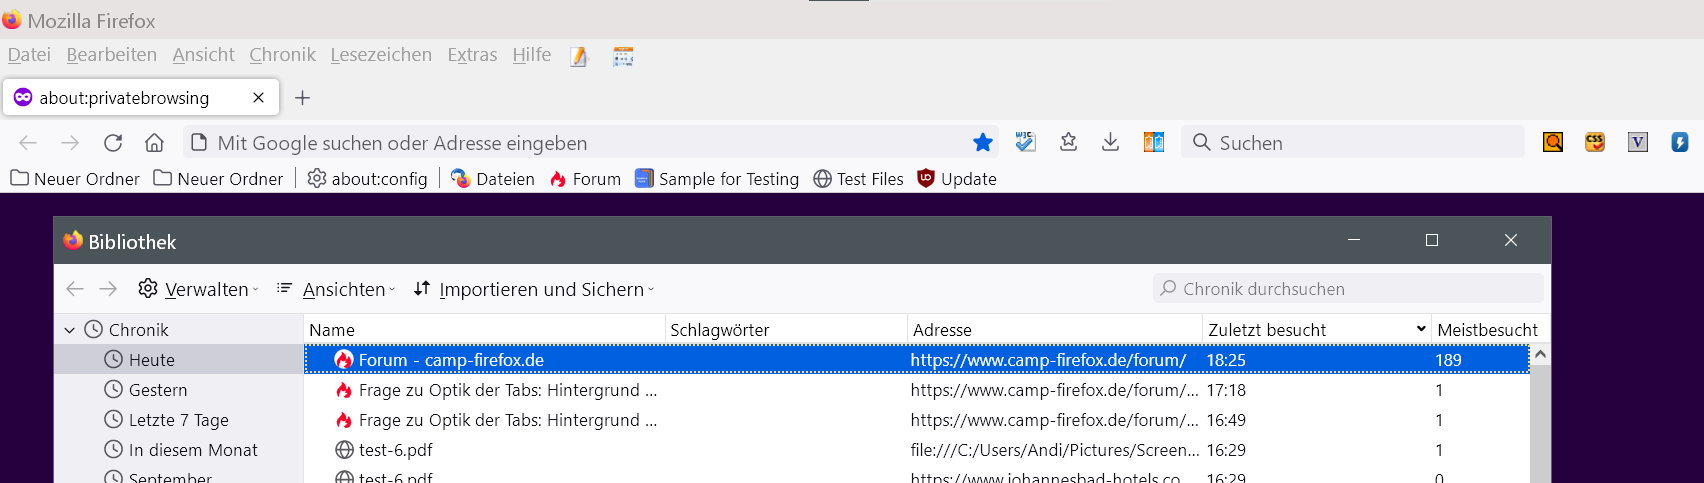Viewport: 1704px width, 483px height.
Task: Reload the page with the refresh icon
Action: (113, 143)
